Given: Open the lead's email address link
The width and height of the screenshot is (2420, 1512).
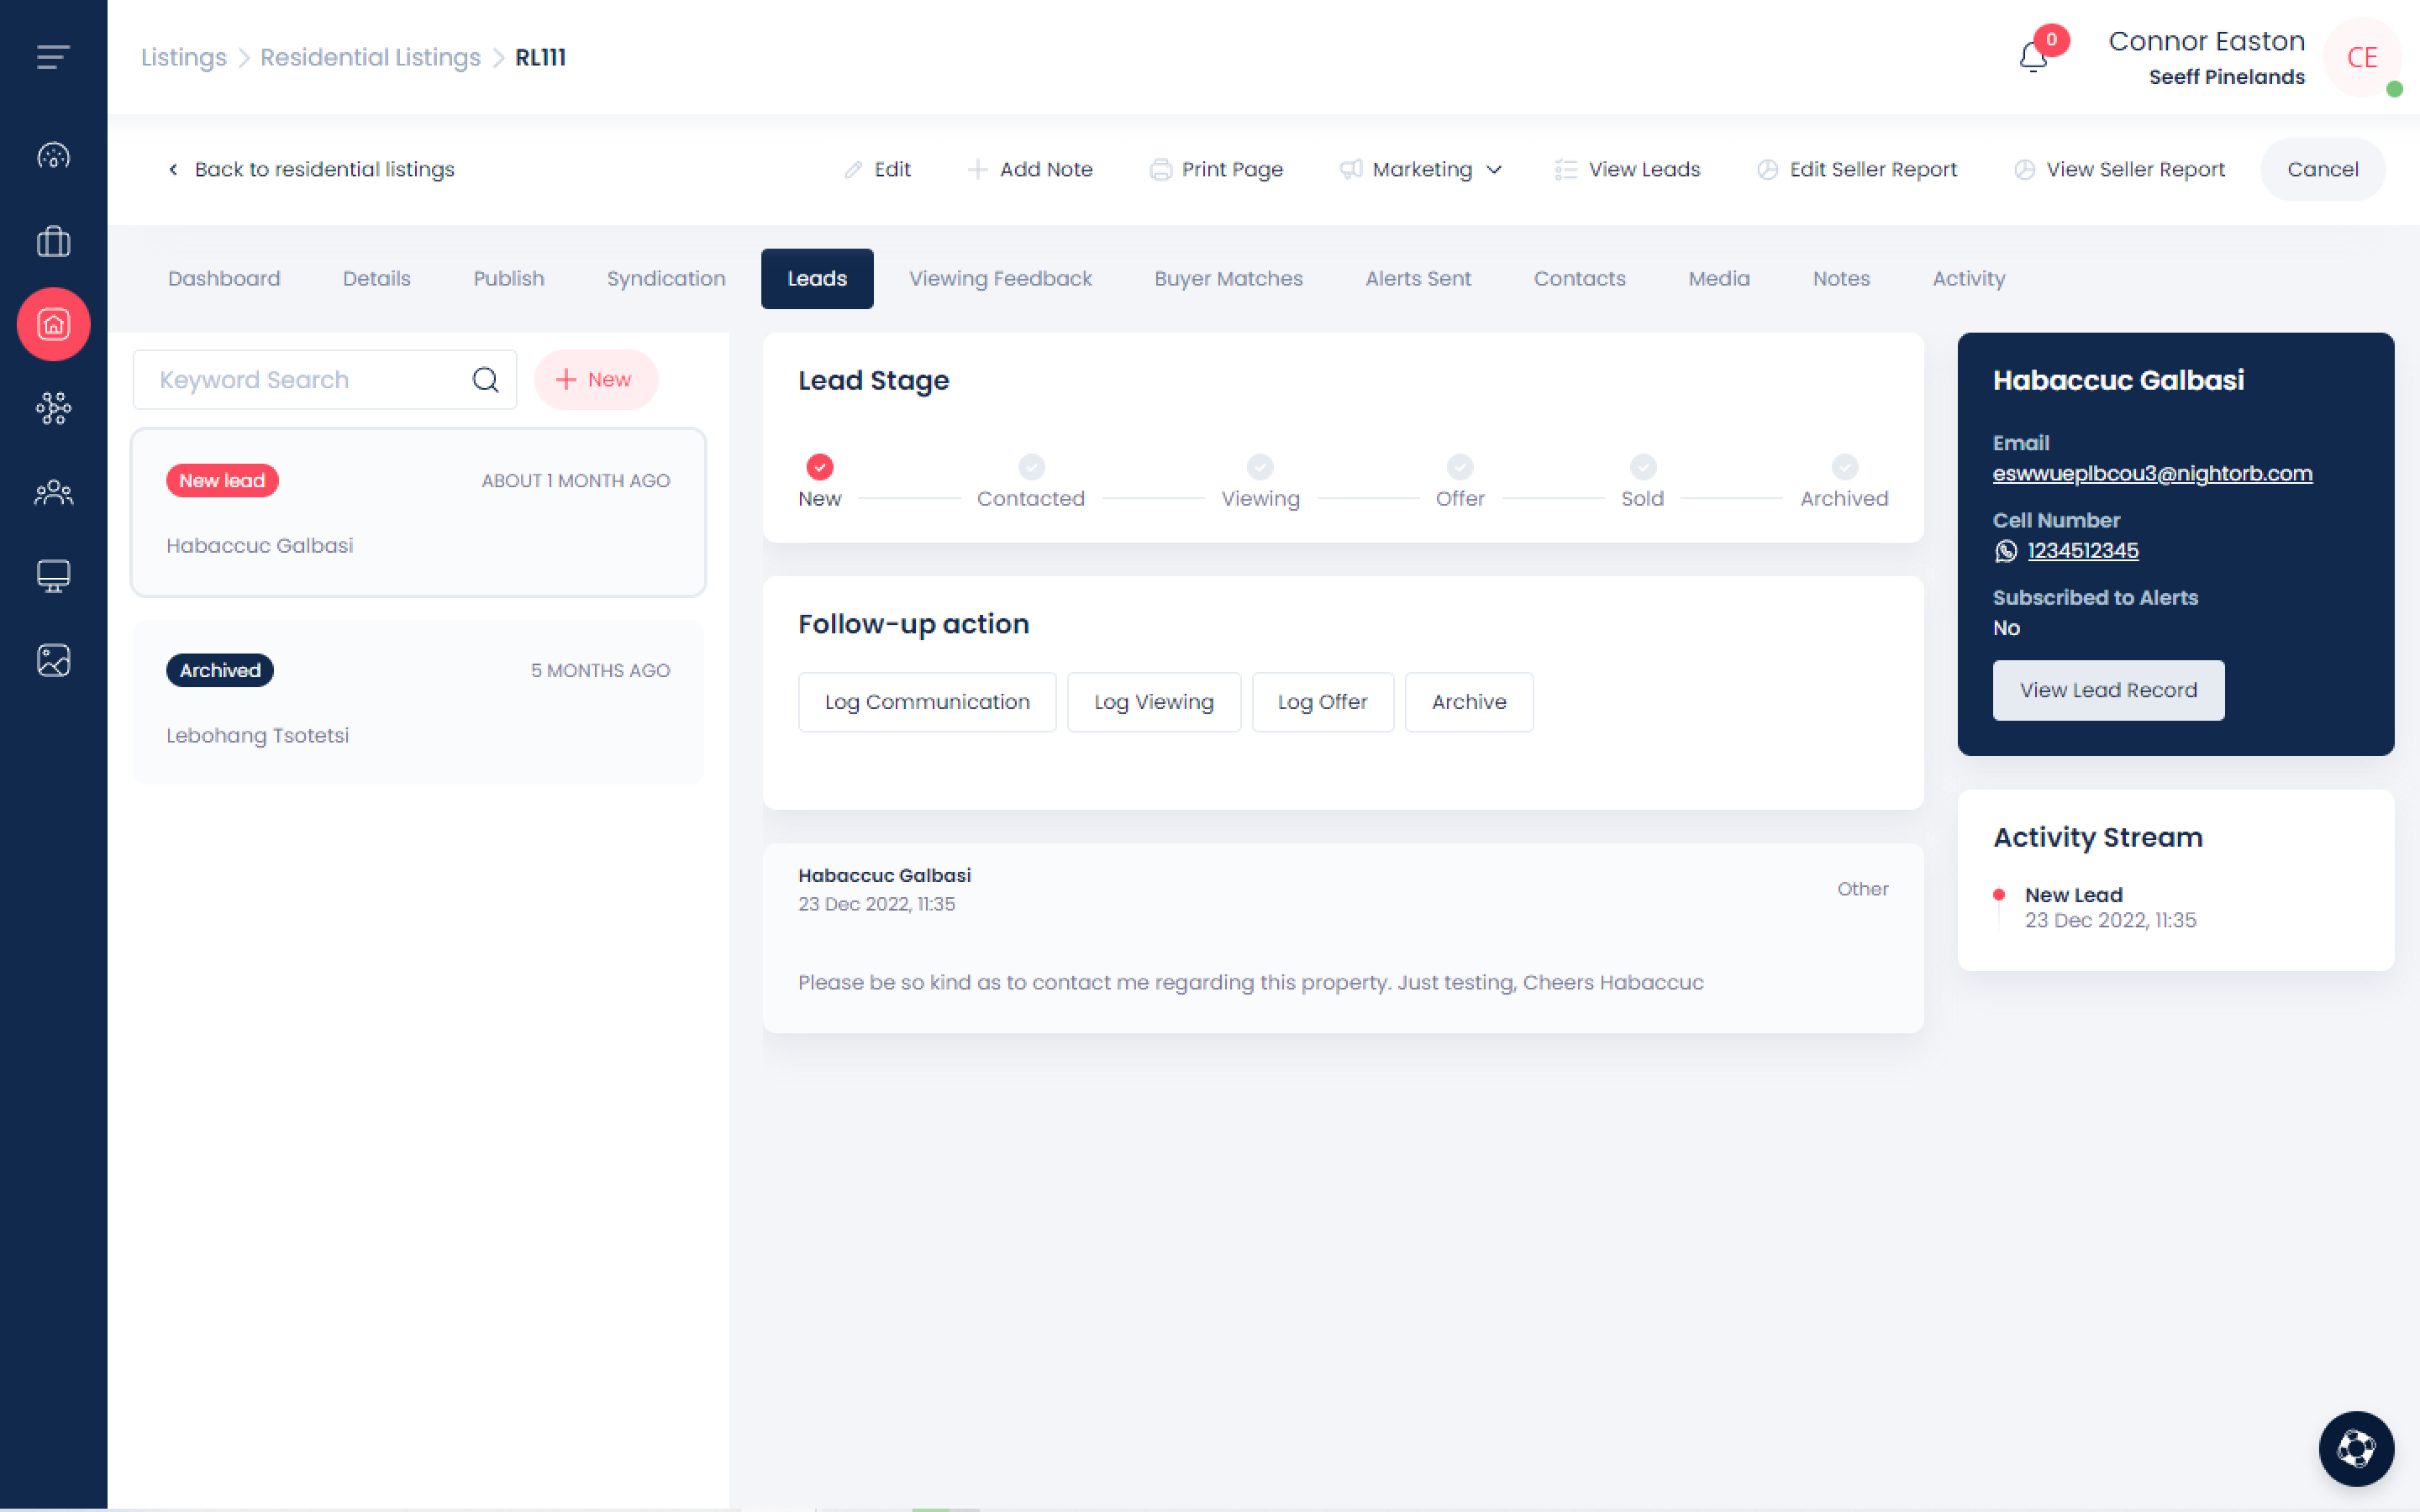Looking at the screenshot, I should (x=2151, y=474).
